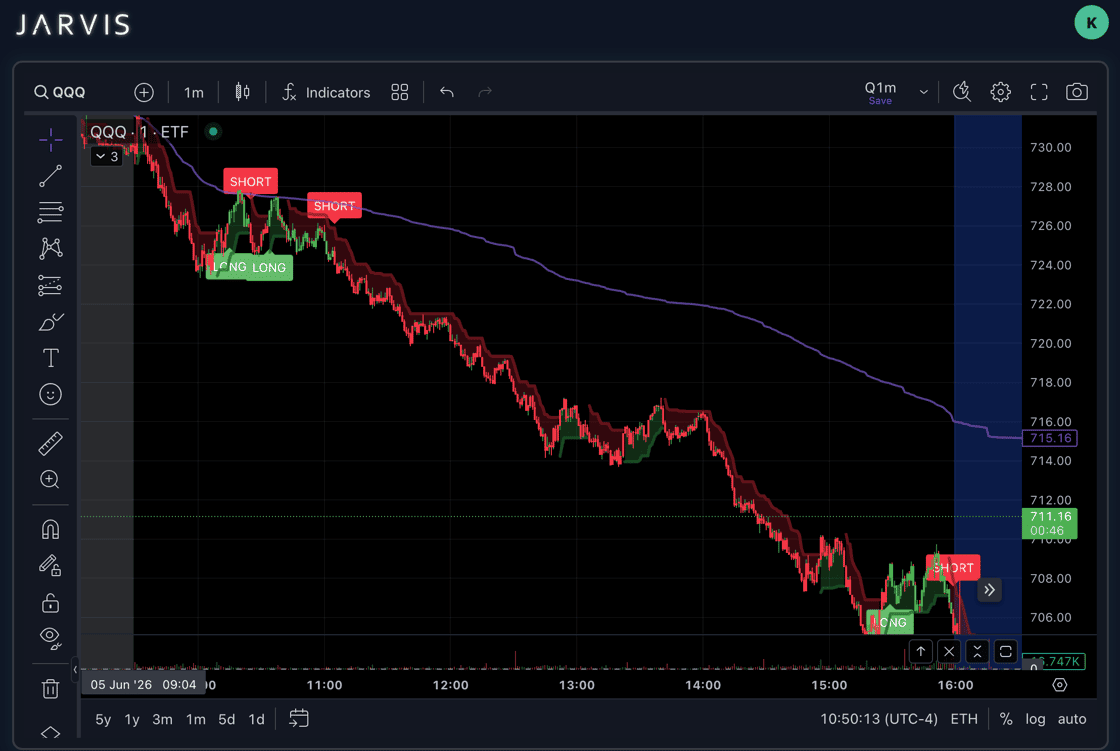Set date range to 5d
1120x751 pixels.
click(226, 720)
